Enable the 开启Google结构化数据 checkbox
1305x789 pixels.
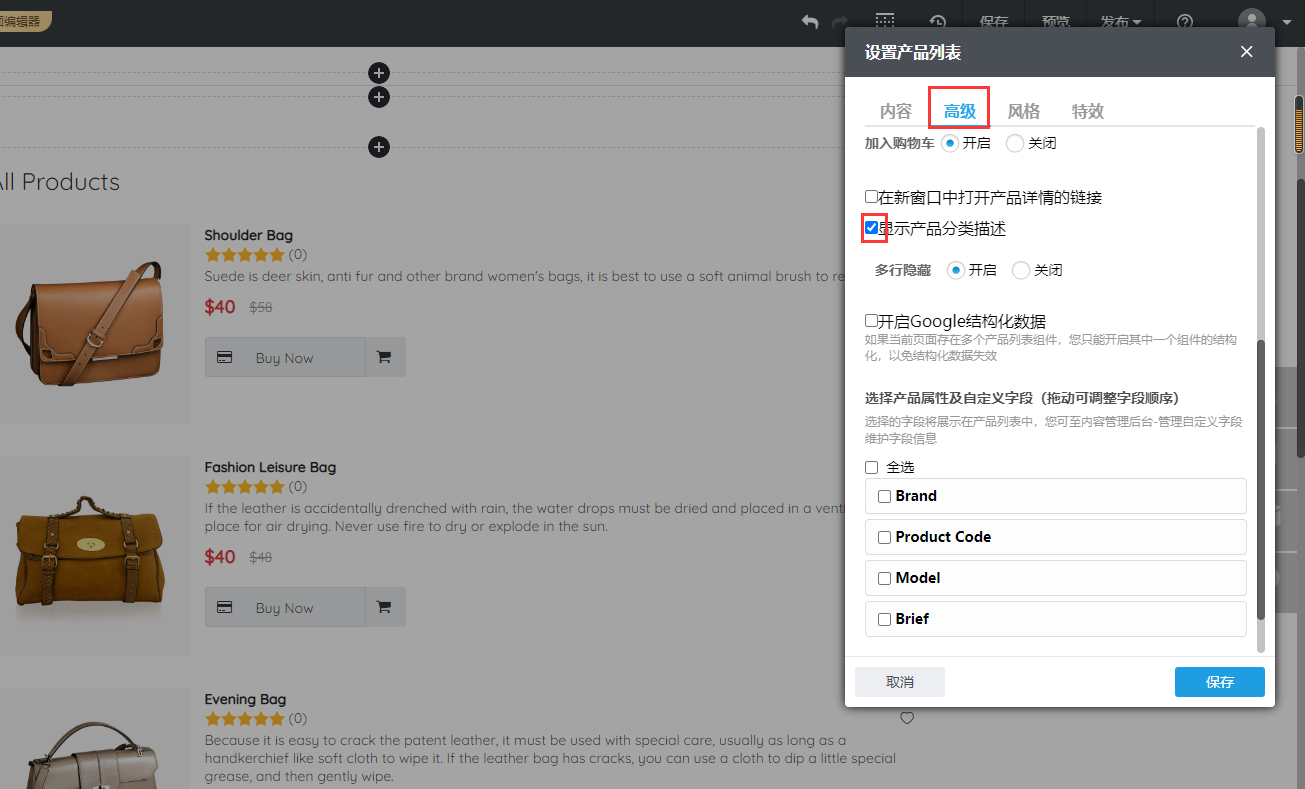pos(872,321)
